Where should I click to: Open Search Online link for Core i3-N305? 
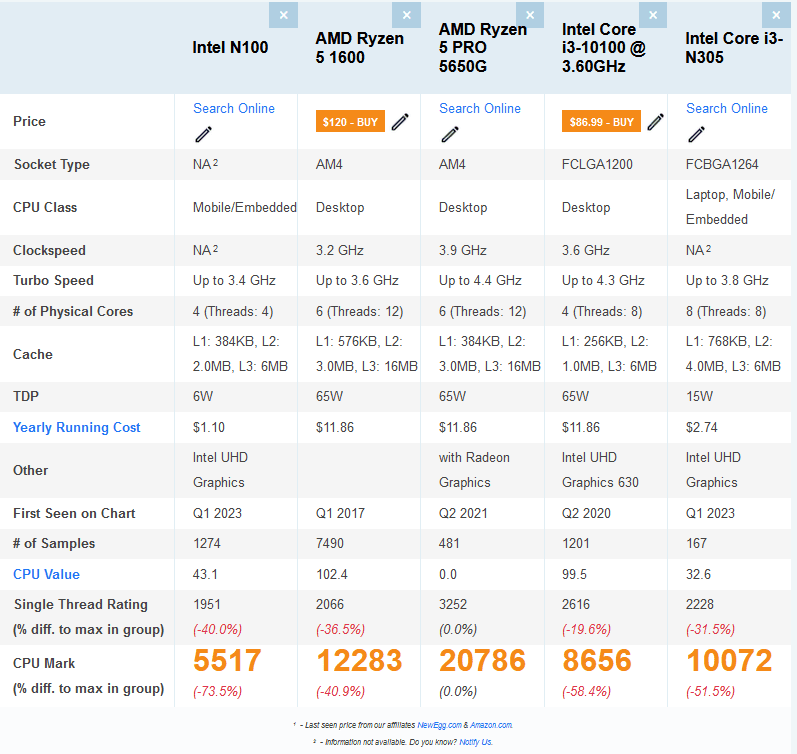point(727,108)
